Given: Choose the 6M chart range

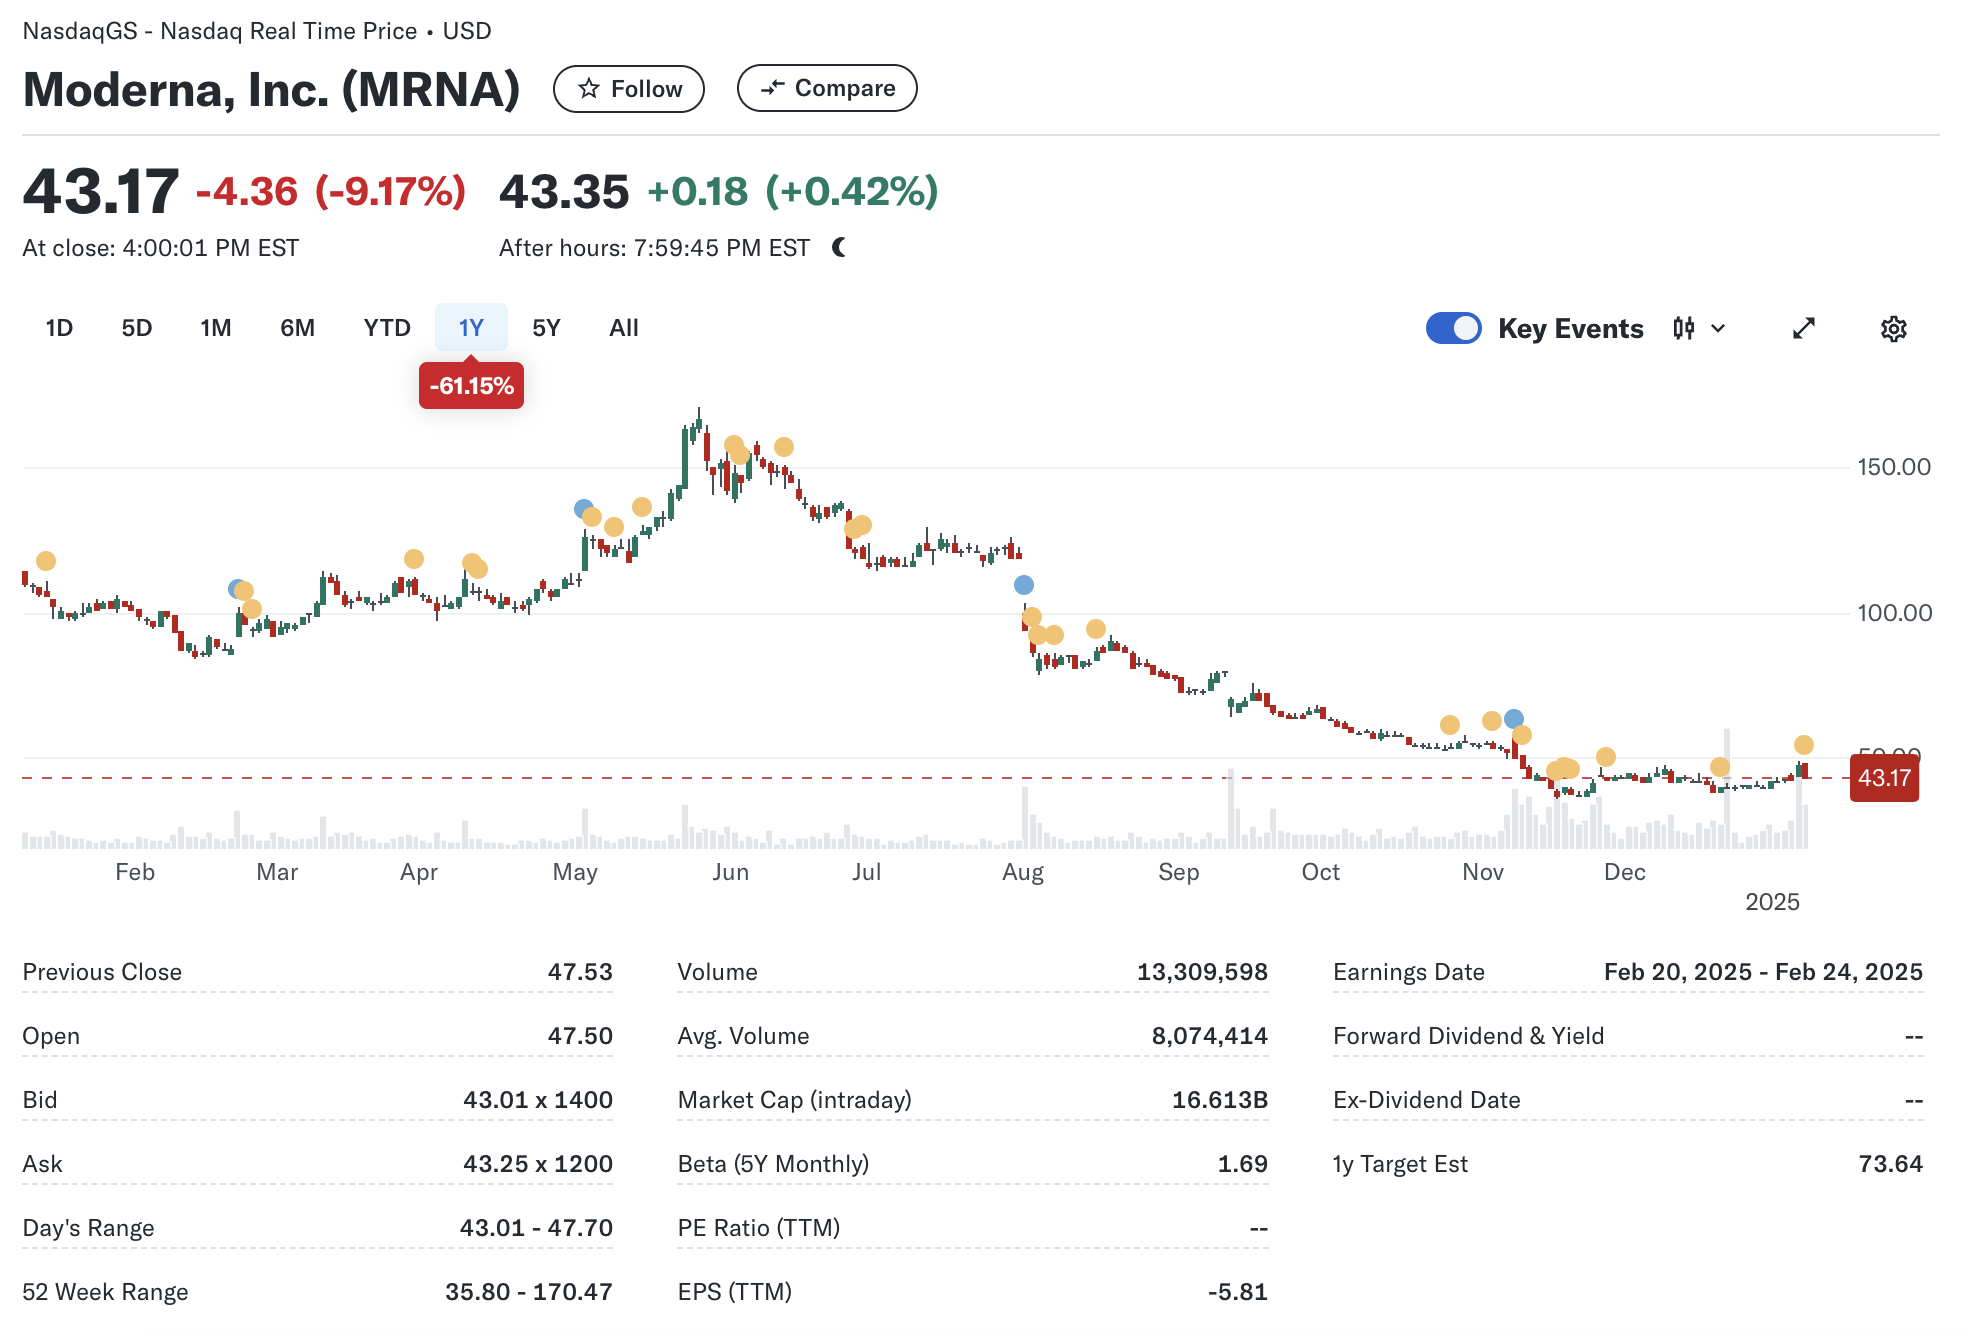Looking at the screenshot, I should click(297, 328).
